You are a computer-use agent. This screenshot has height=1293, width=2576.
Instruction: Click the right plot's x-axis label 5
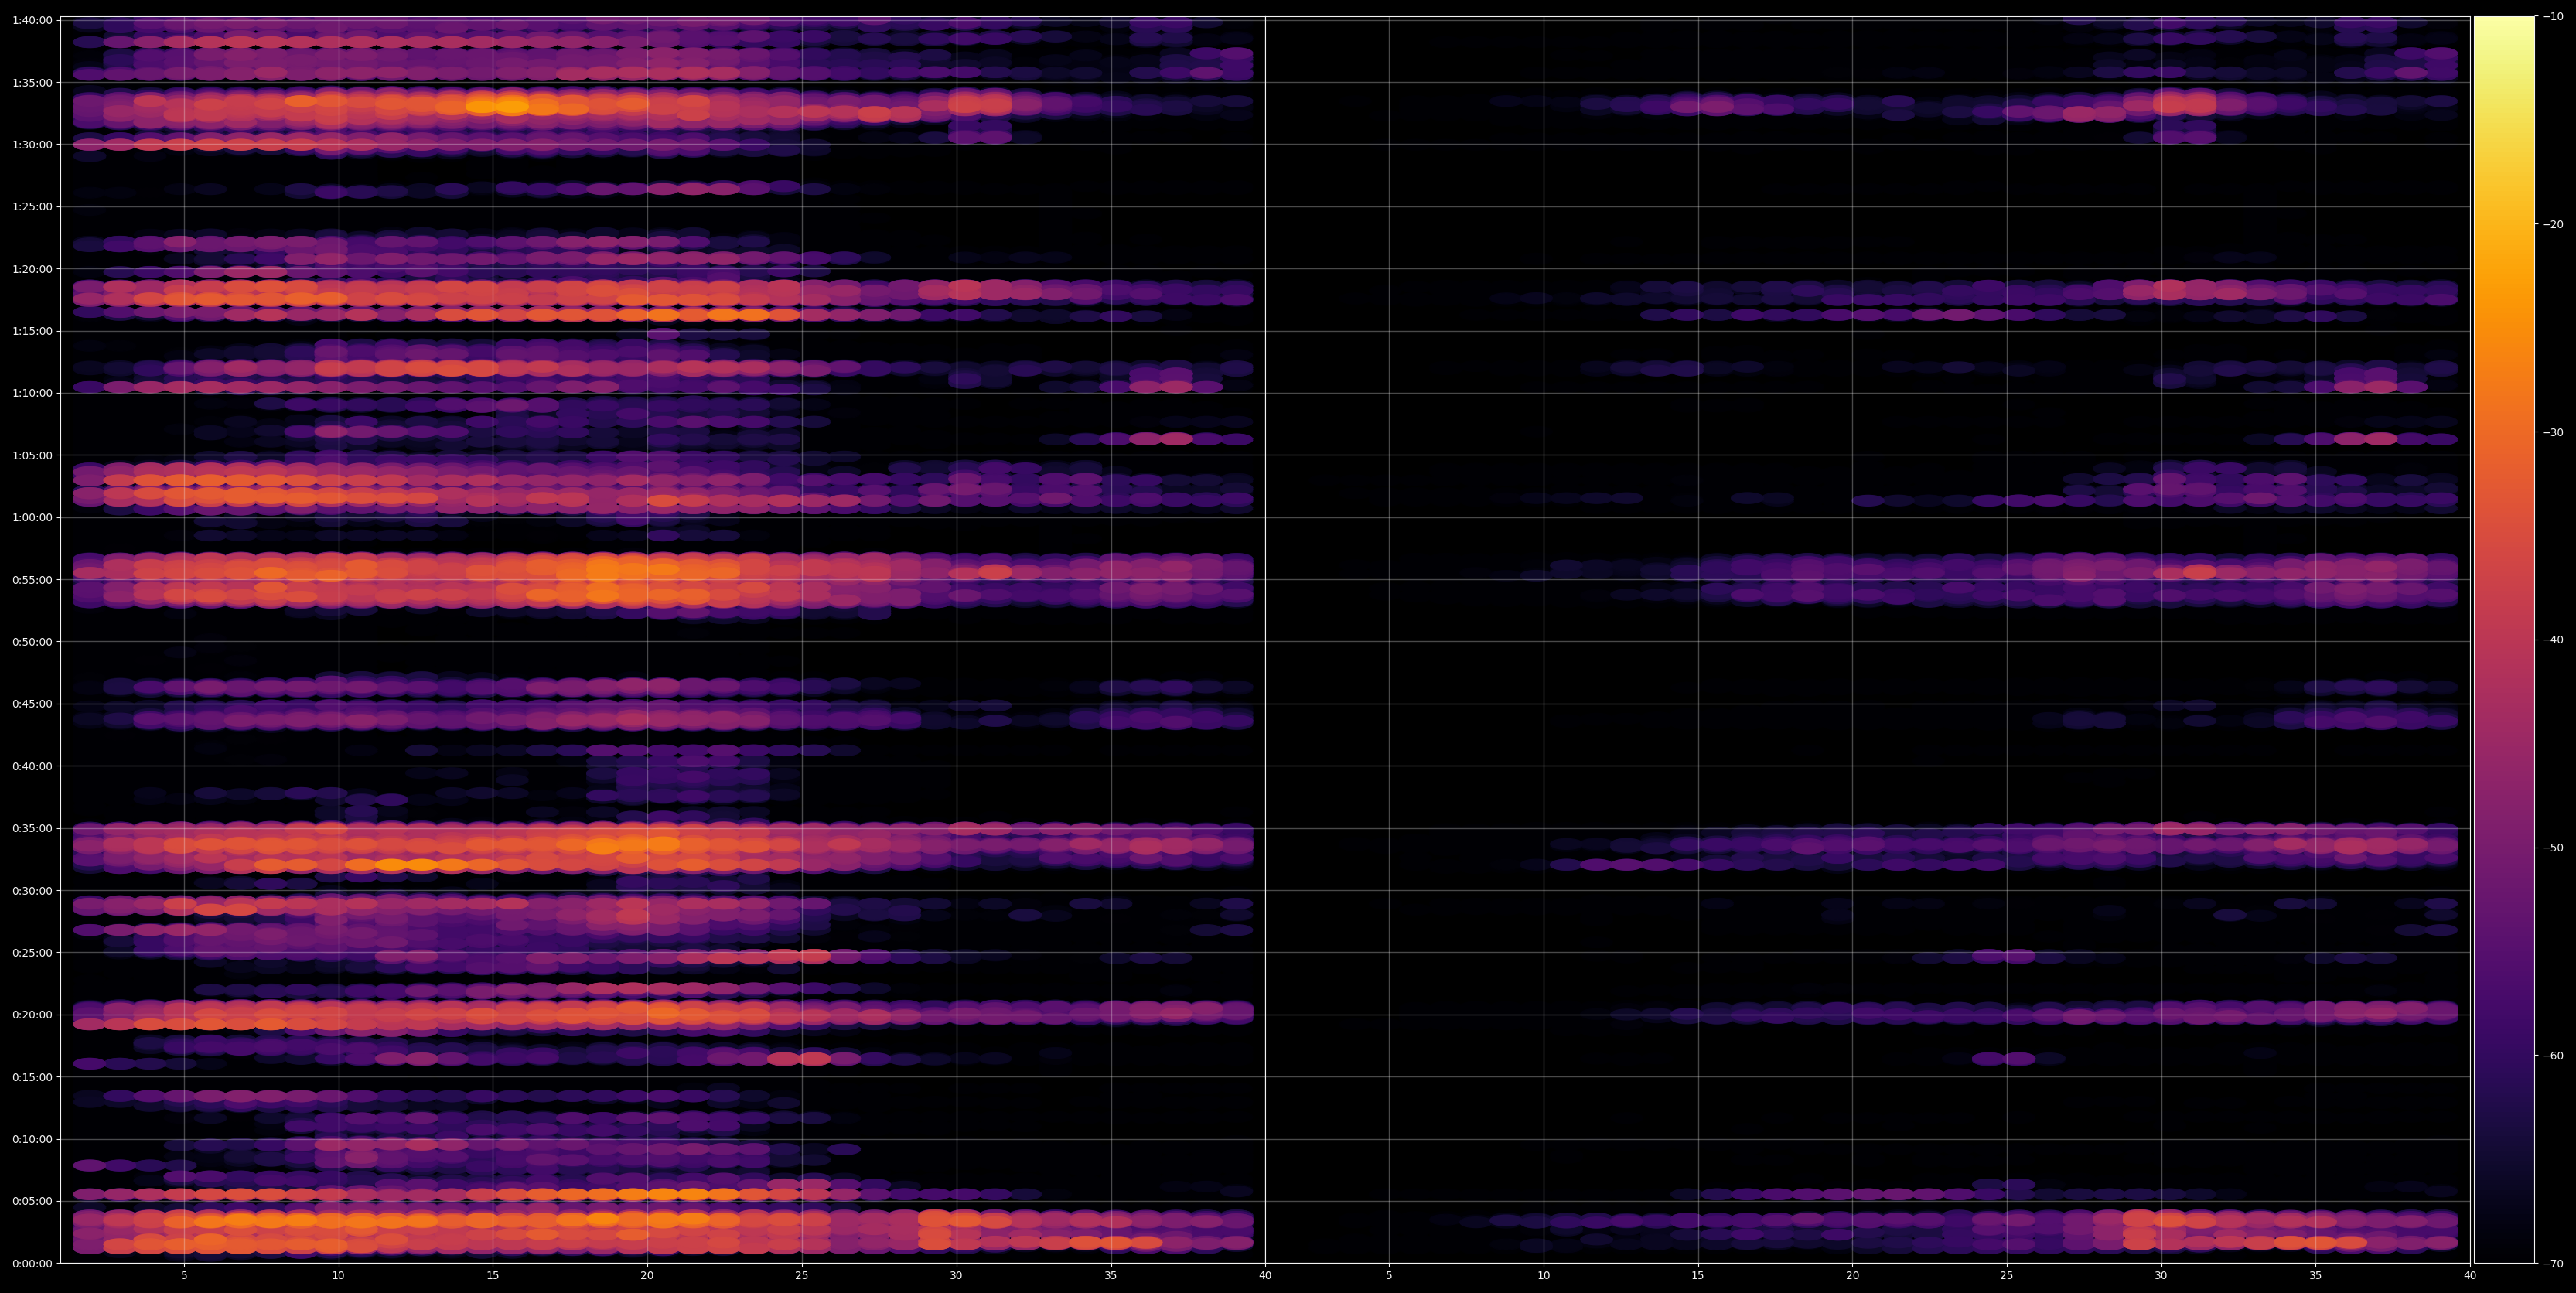pyautogui.click(x=1389, y=1276)
